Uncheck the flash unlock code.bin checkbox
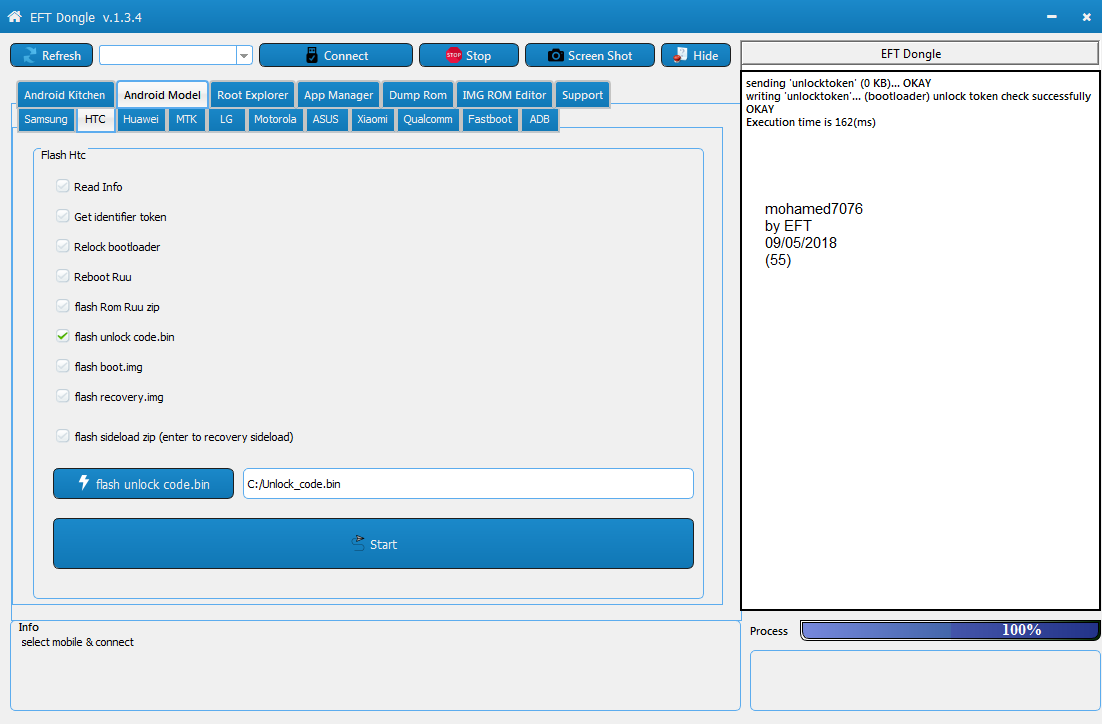 [63, 336]
